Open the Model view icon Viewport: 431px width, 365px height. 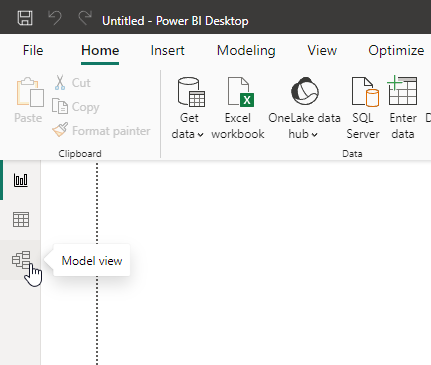(21, 260)
